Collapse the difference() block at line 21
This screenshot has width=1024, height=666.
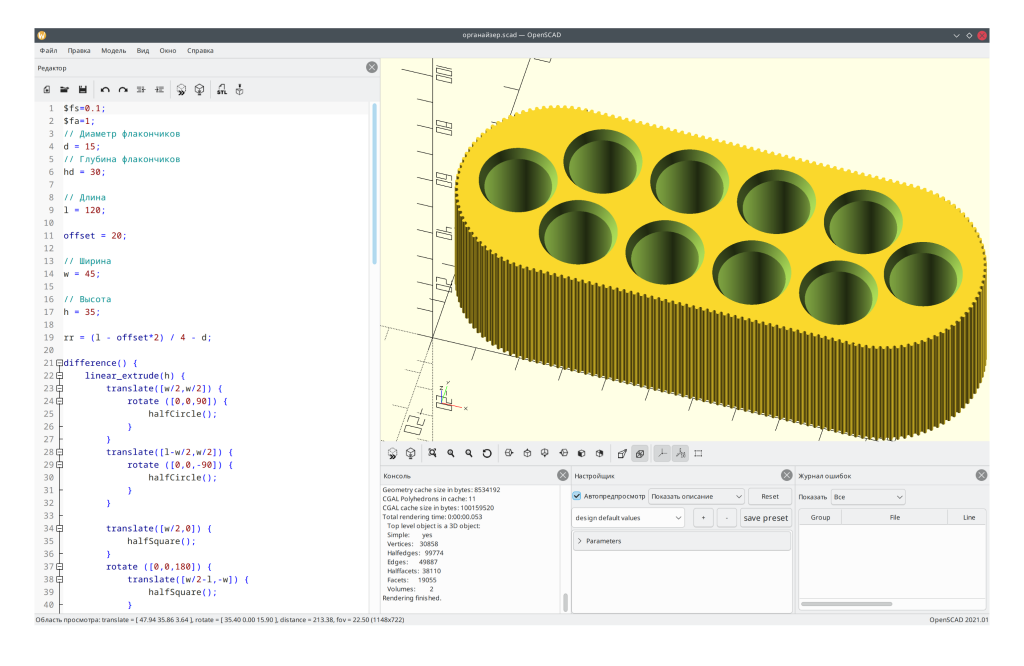tap(59, 363)
